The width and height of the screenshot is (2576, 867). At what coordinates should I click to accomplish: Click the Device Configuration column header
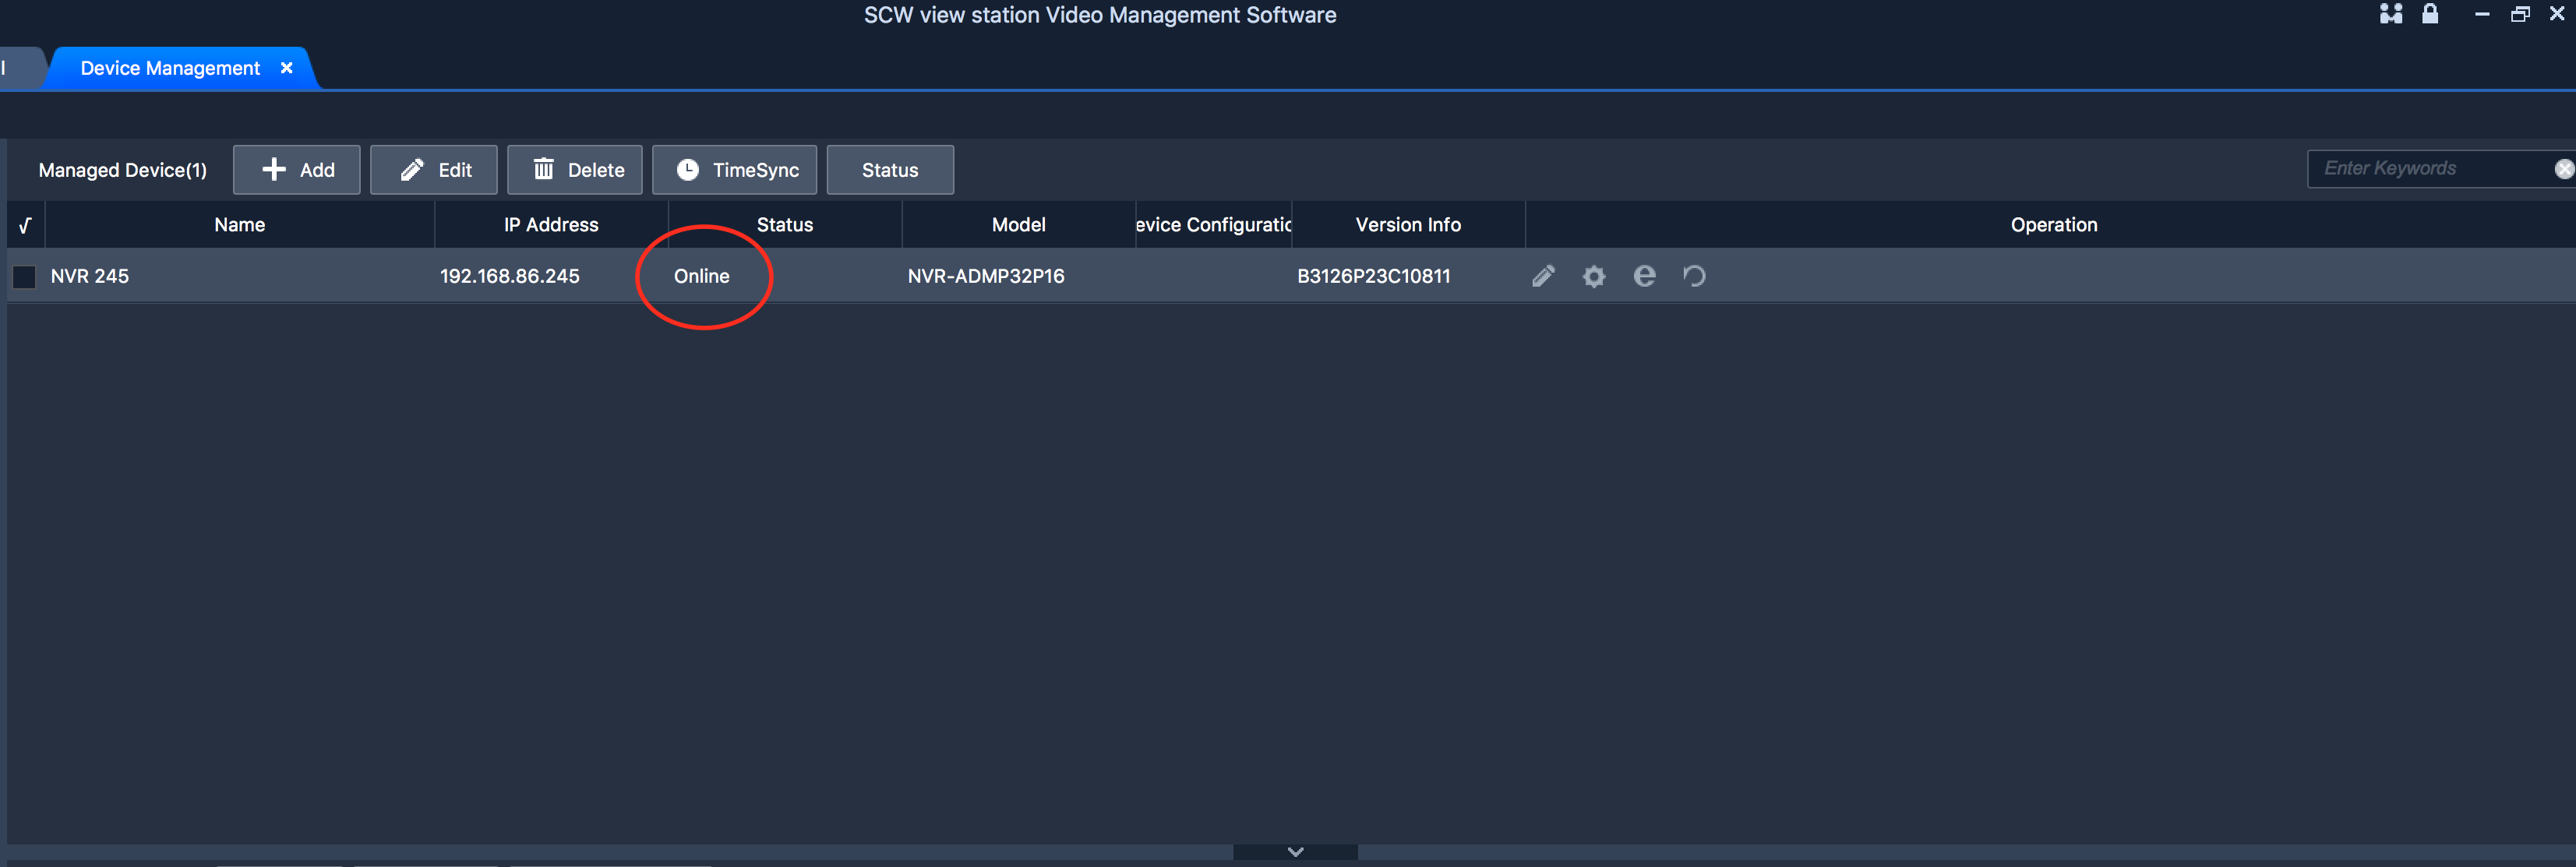click(x=1213, y=225)
